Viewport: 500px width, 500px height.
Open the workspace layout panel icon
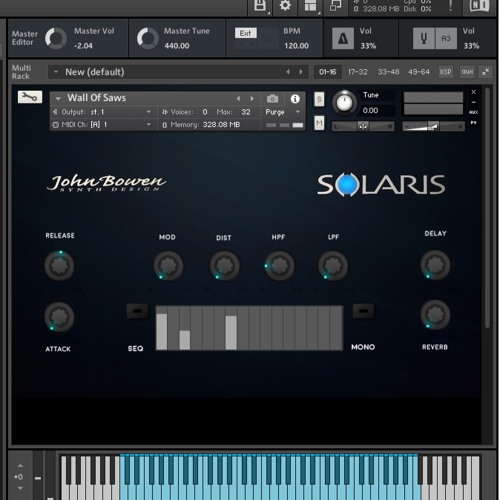pos(310,5)
